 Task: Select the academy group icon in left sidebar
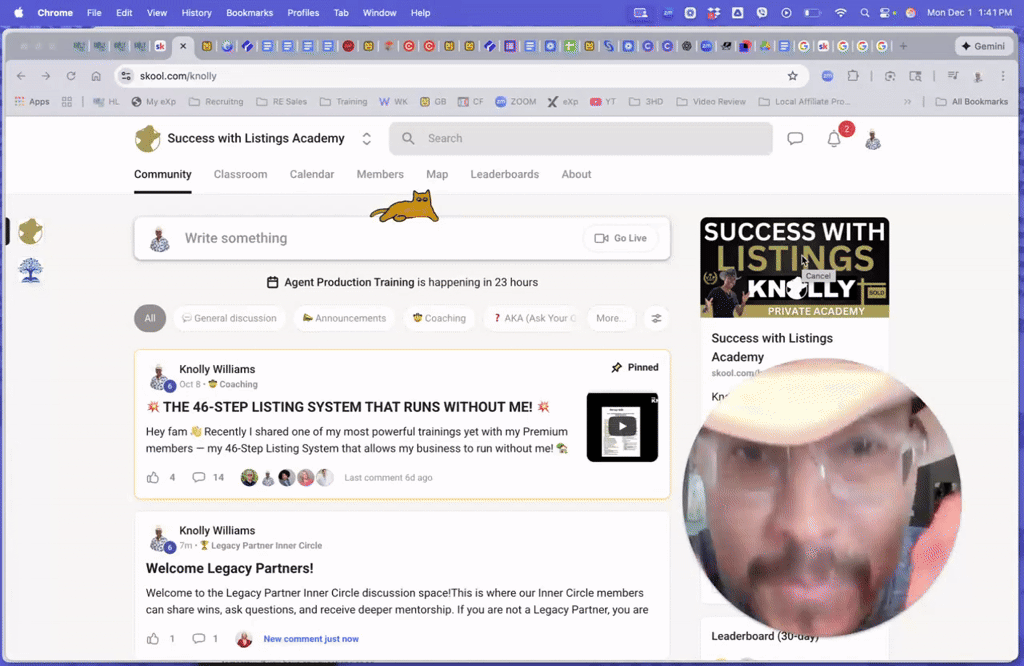click(x=30, y=232)
